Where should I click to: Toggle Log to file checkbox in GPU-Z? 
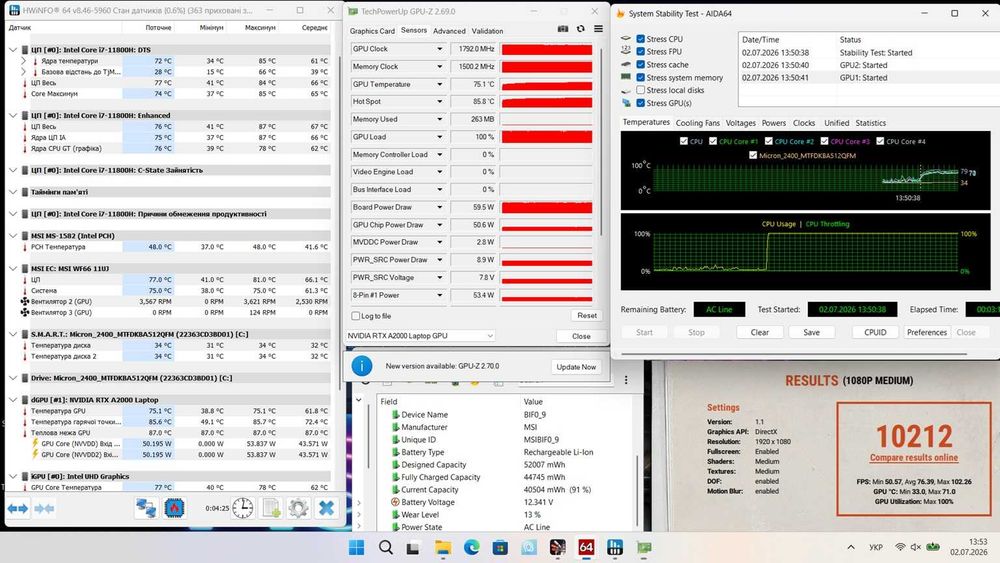click(x=356, y=316)
